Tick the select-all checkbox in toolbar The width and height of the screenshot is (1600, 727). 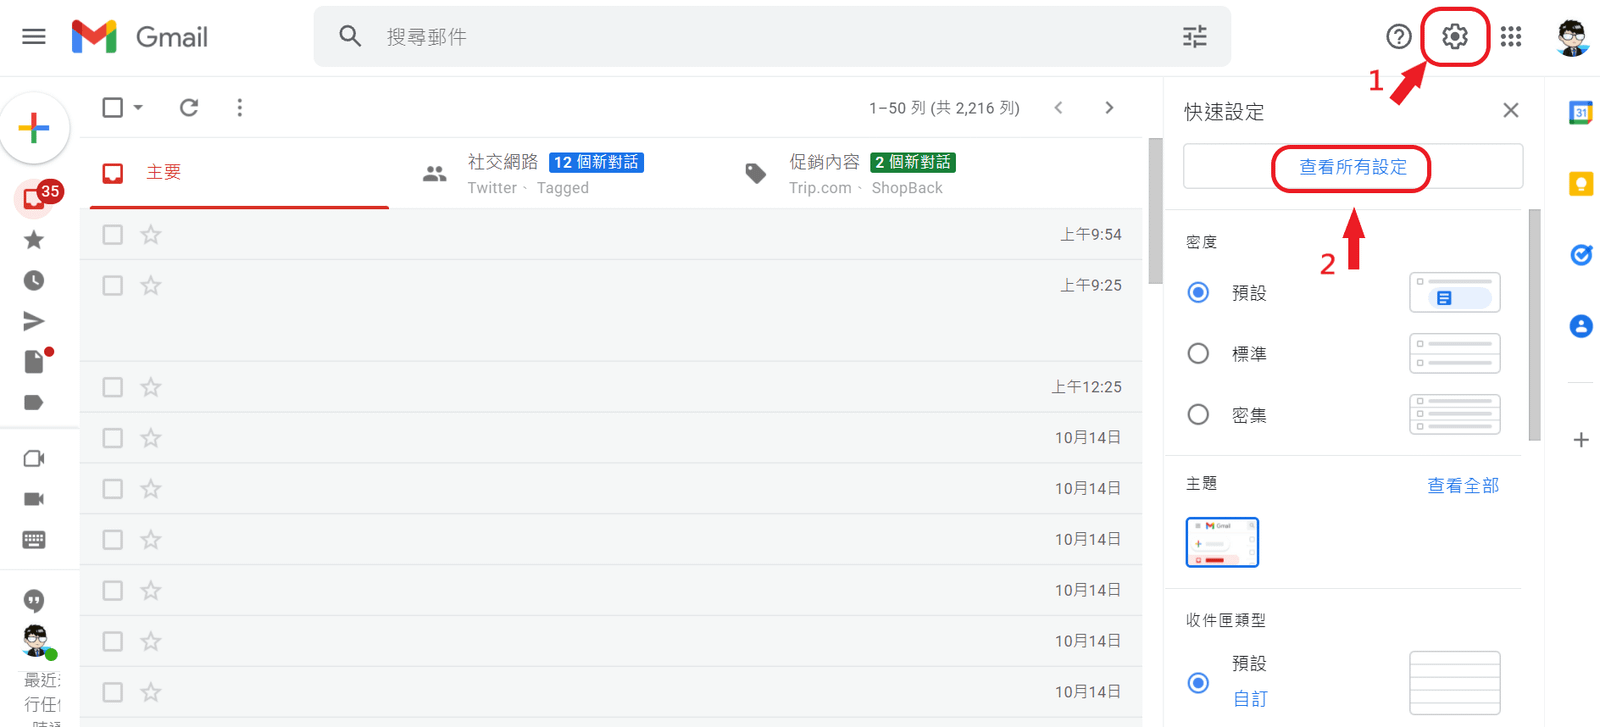click(x=113, y=107)
